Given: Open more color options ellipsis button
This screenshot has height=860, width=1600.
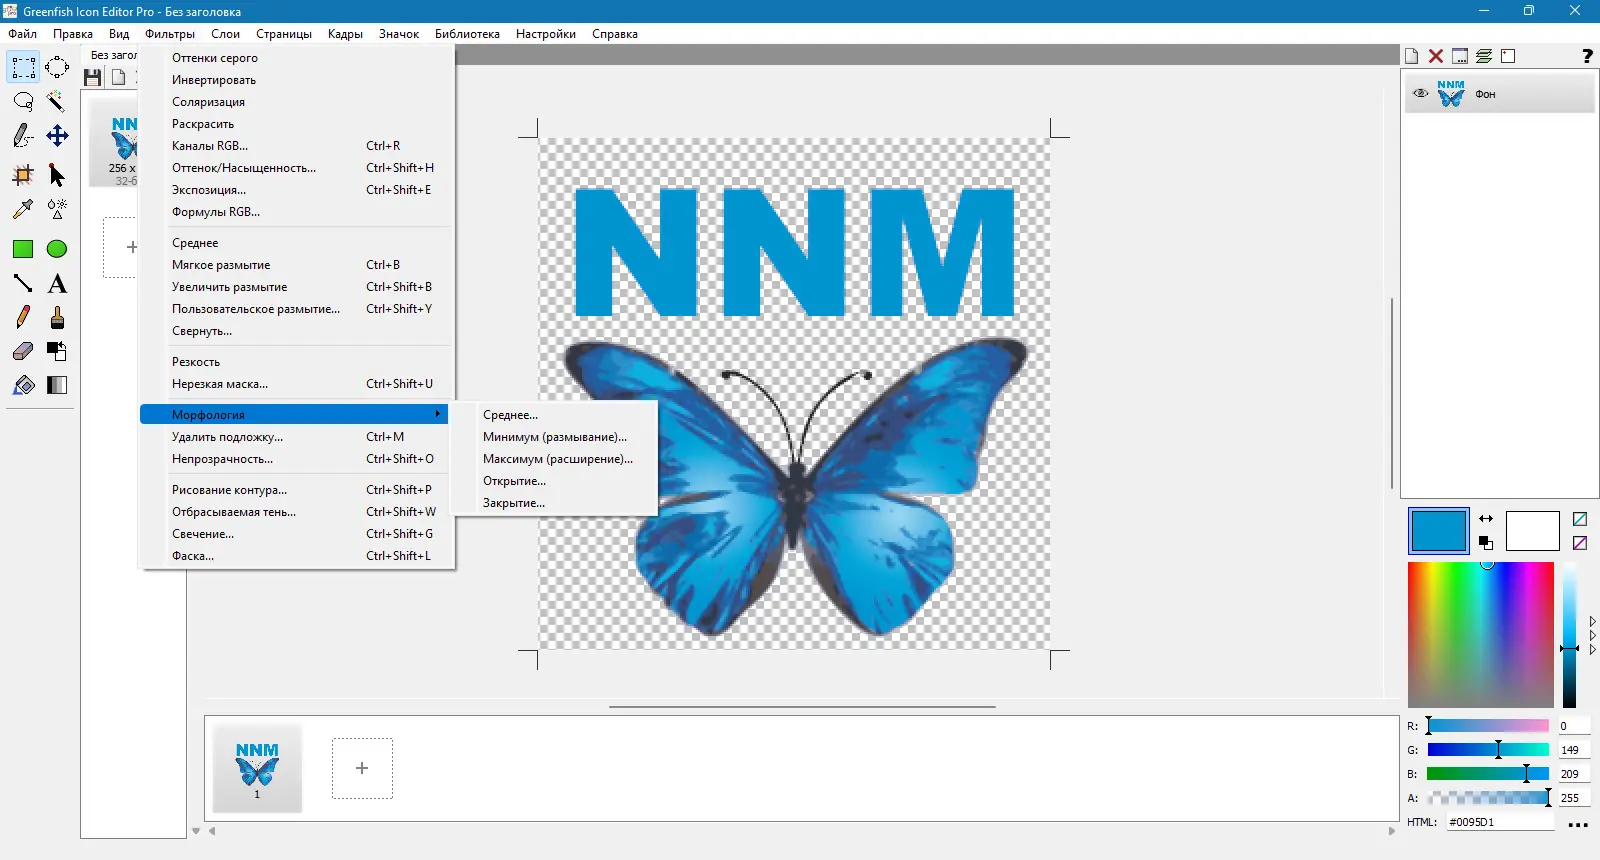Looking at the screenshot, I should [x=1578, y=824].
